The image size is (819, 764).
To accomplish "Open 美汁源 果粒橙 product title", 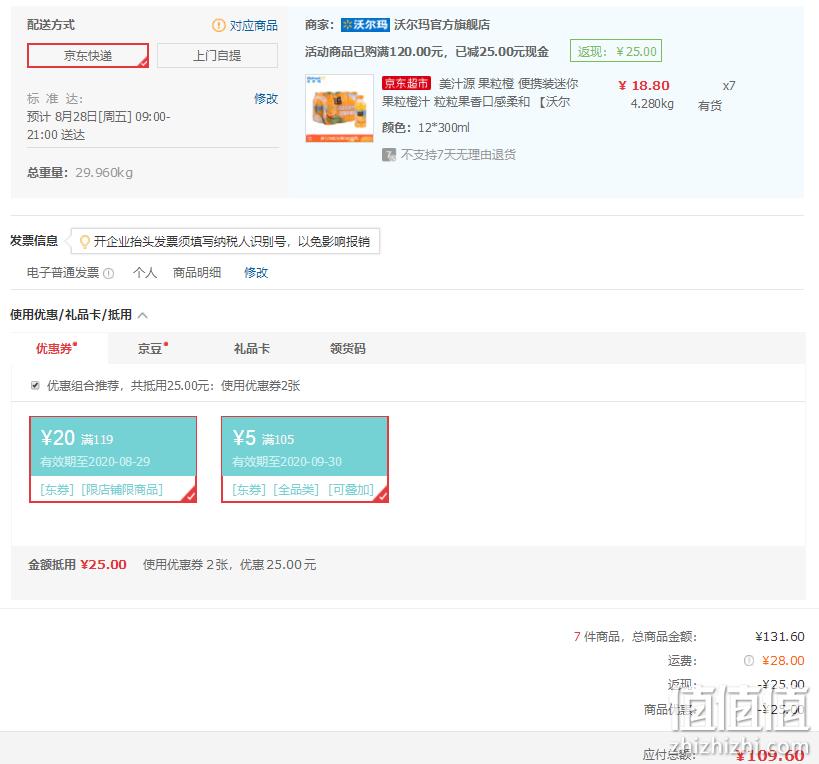I will click(480, 92).
